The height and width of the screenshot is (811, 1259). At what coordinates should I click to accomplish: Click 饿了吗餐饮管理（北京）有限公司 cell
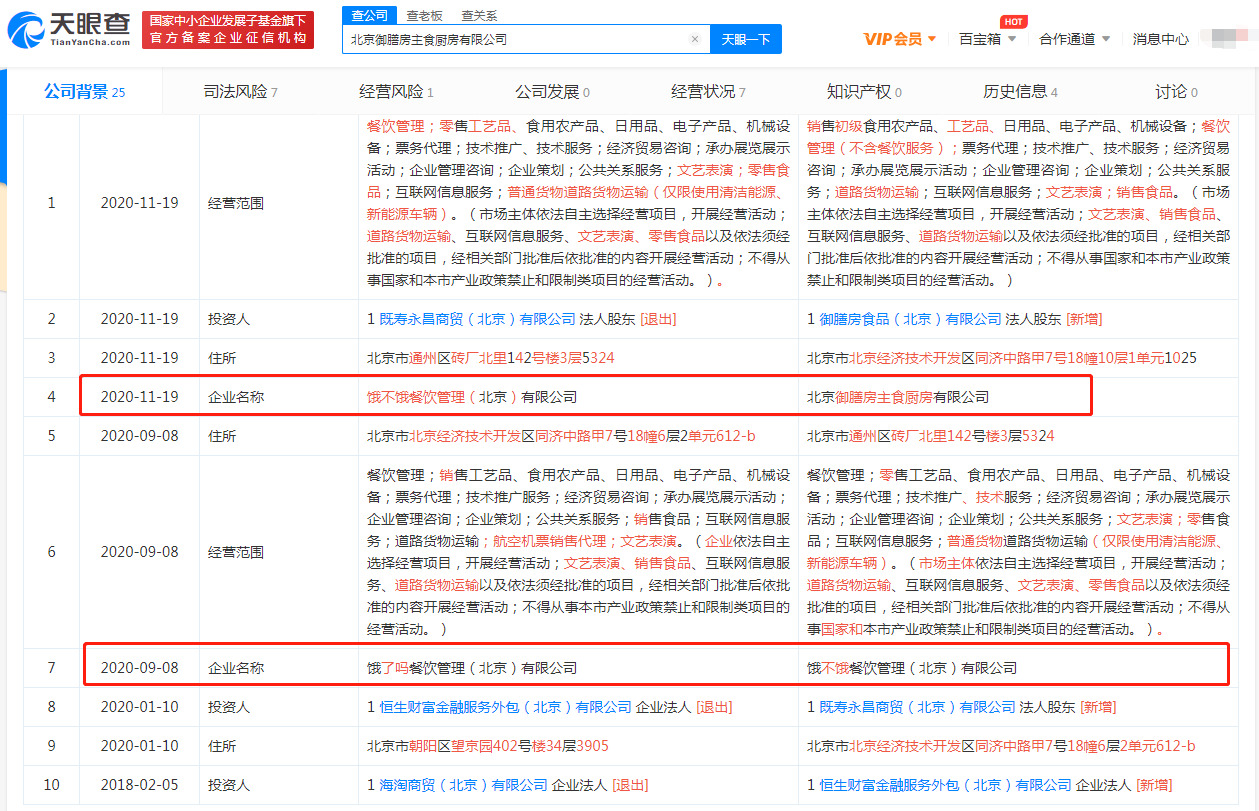tap(472, 668)
